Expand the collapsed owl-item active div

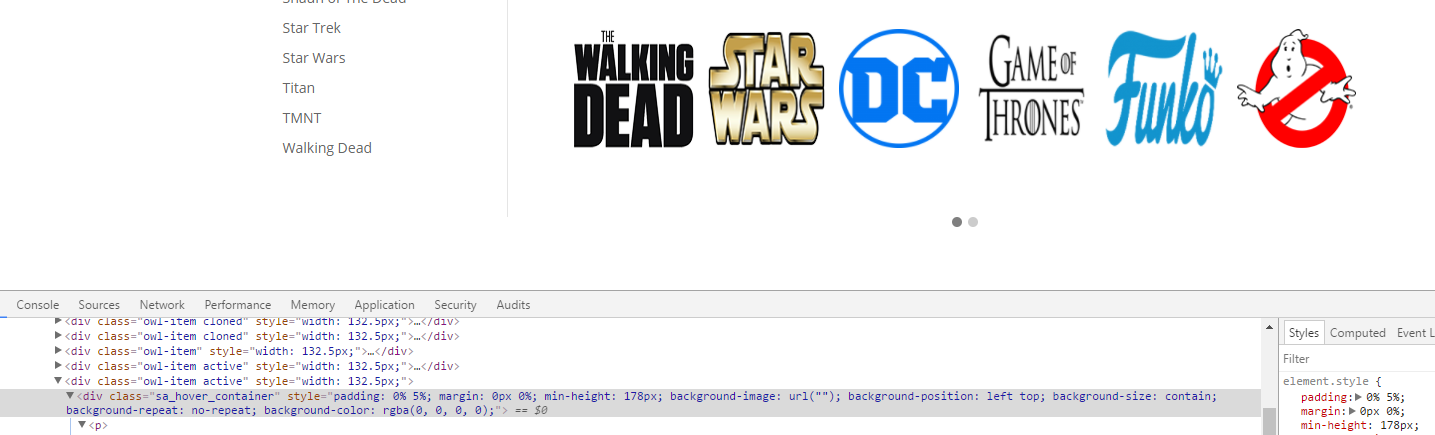(x=58, y=366)
